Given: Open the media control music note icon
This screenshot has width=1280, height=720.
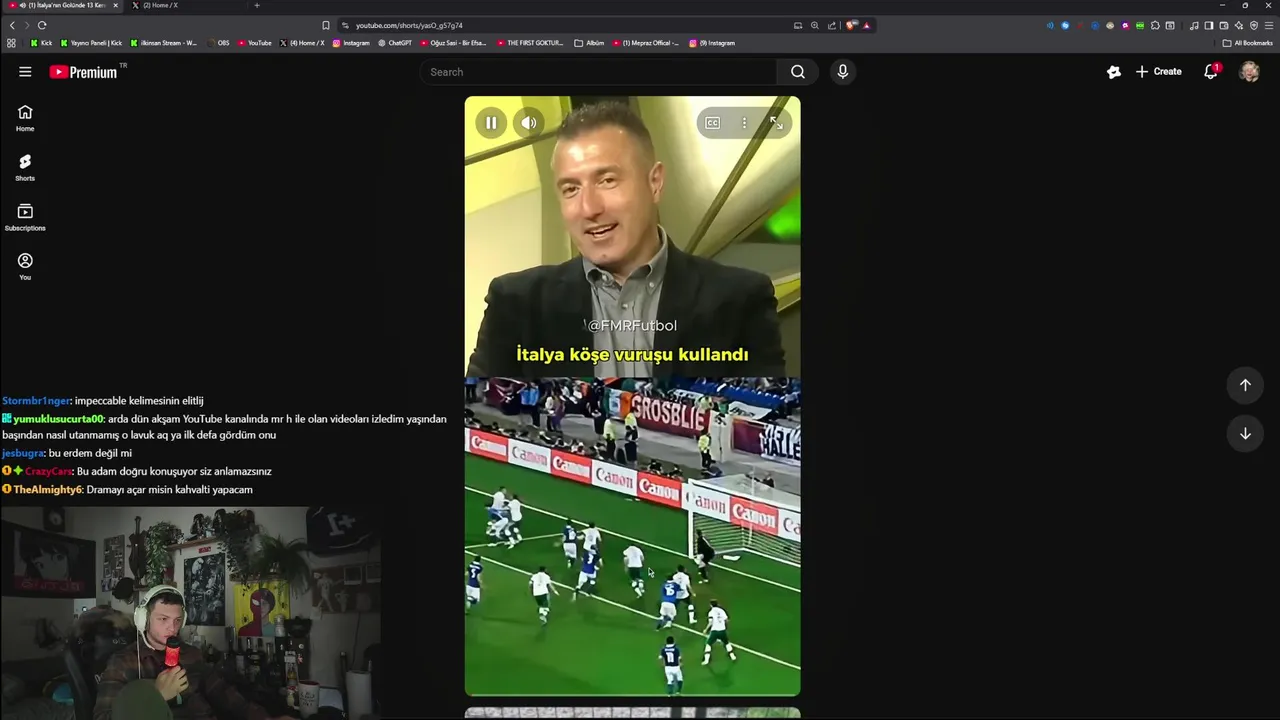Looking at the screenshot, I should click(1194, 25).
